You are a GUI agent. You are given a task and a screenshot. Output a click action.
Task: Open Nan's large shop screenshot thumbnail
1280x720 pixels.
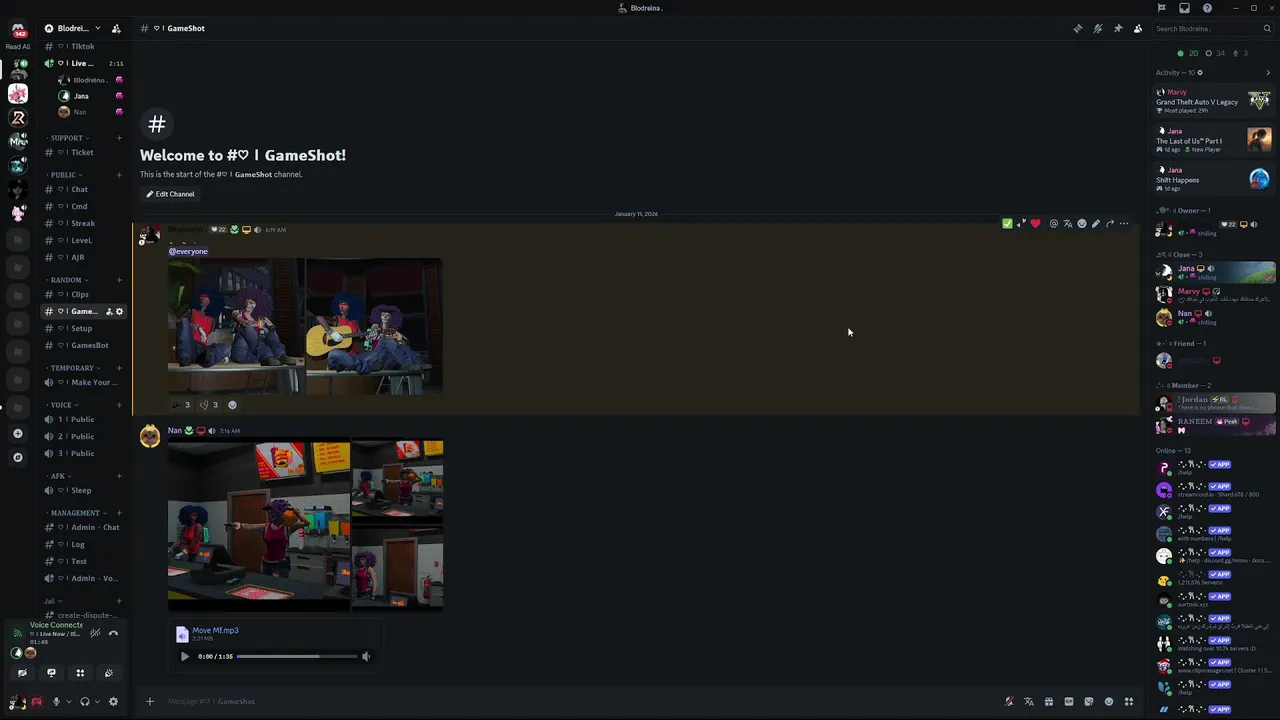tap(259, 525)
